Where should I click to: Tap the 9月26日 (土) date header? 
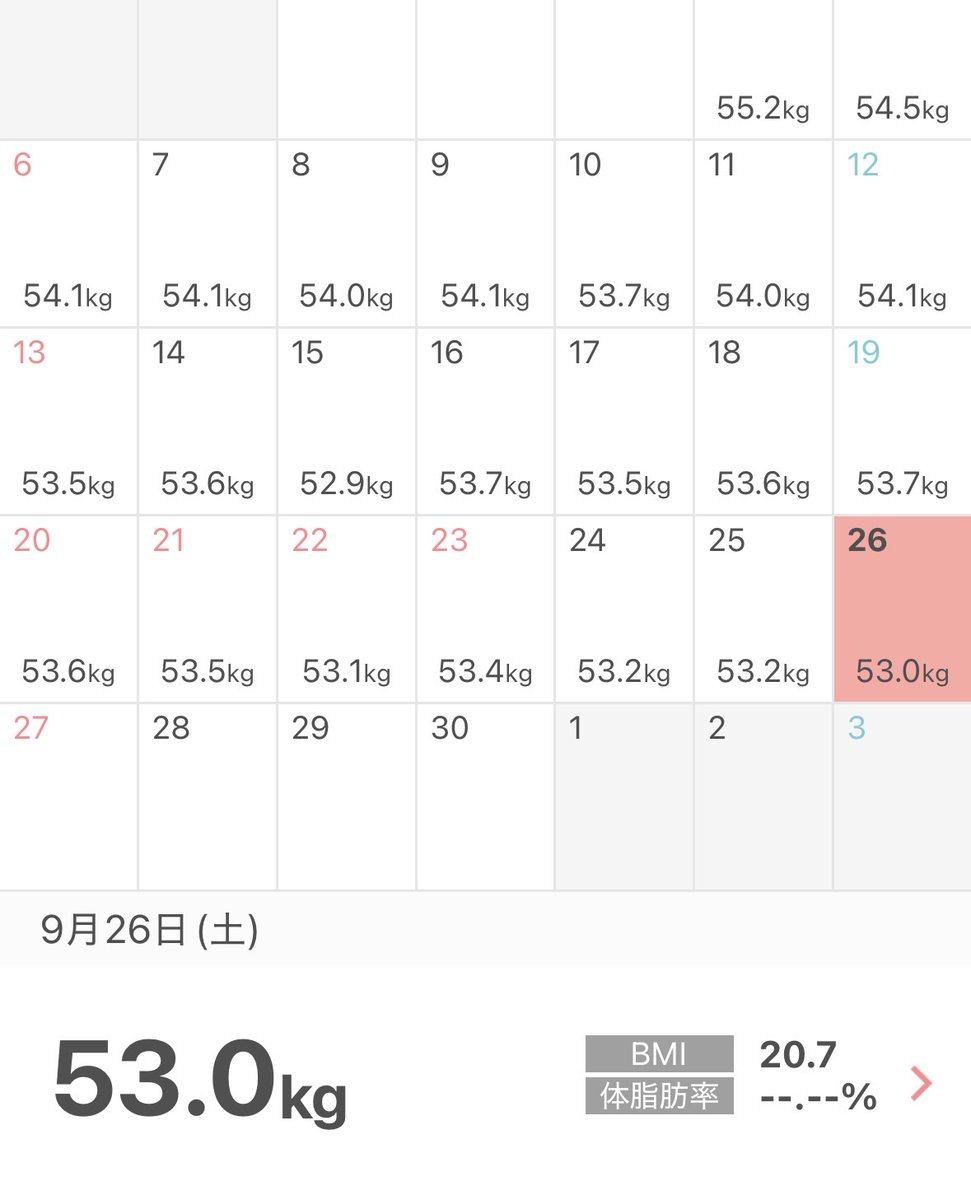click(149, 931)
